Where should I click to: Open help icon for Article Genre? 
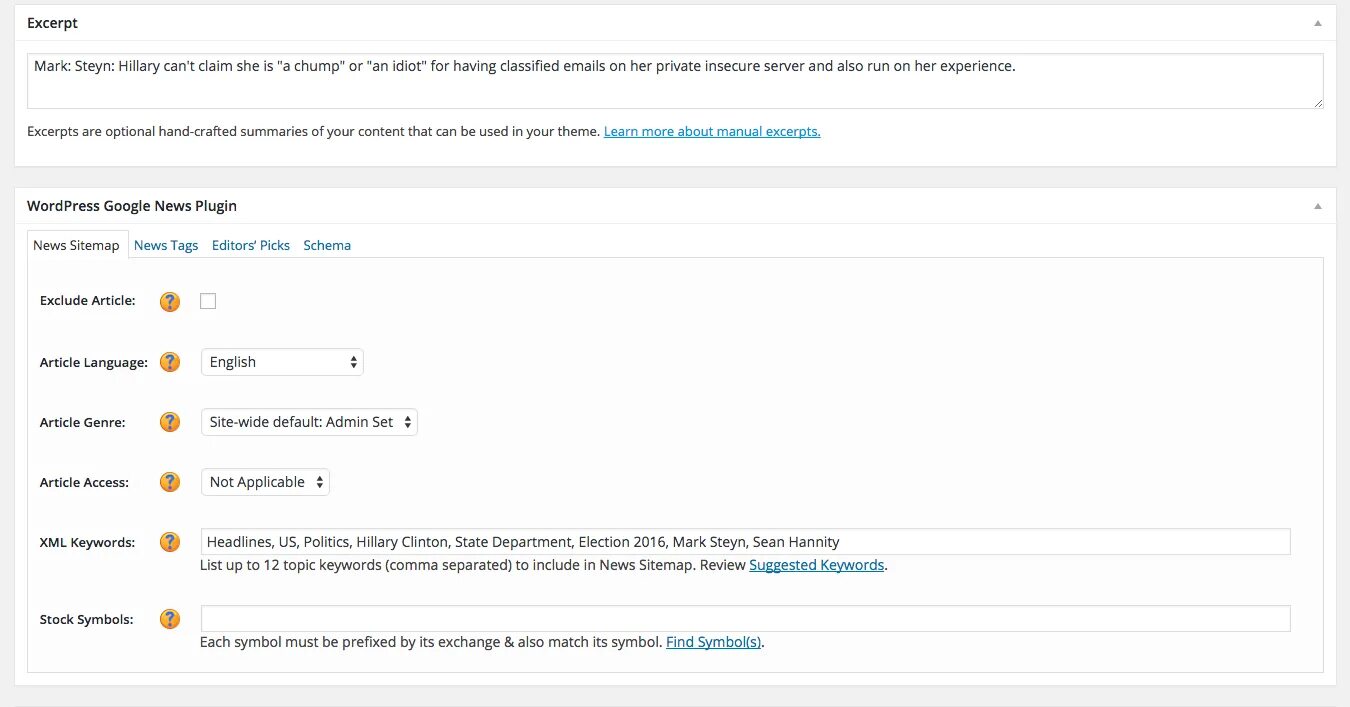click(x=170, y=422)
